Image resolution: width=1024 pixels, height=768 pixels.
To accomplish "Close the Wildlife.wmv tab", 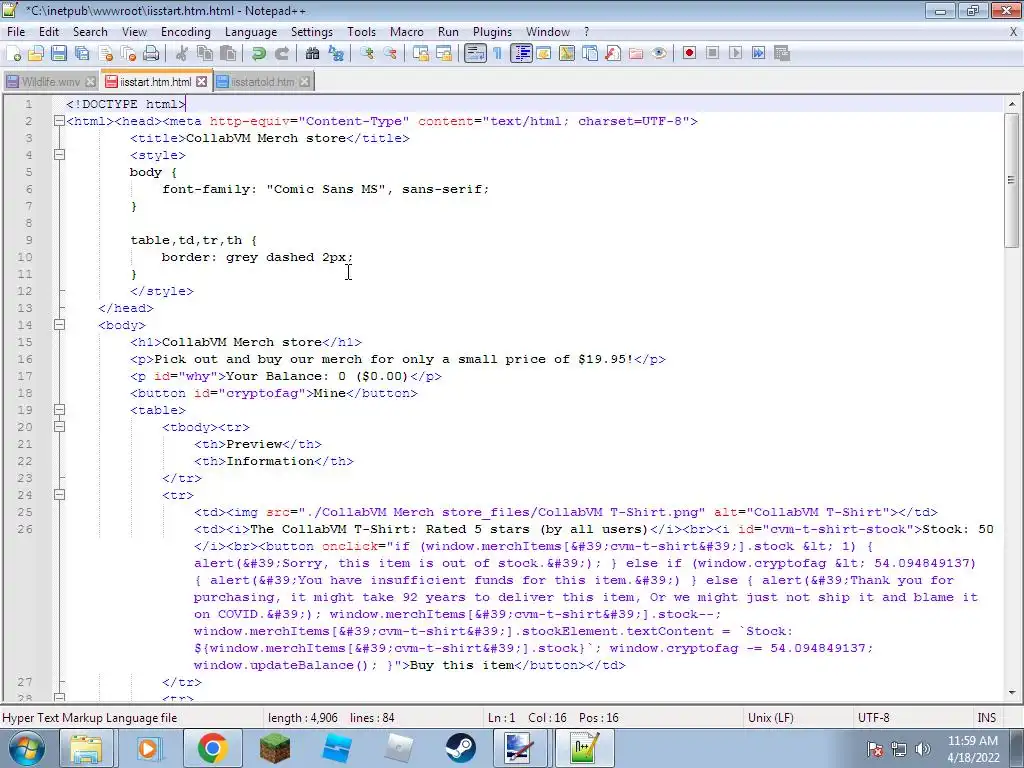I will click(91, 82).
